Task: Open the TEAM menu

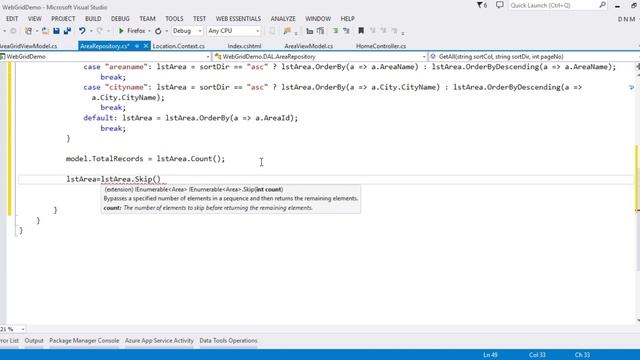Action: click(x=147, y=19)
